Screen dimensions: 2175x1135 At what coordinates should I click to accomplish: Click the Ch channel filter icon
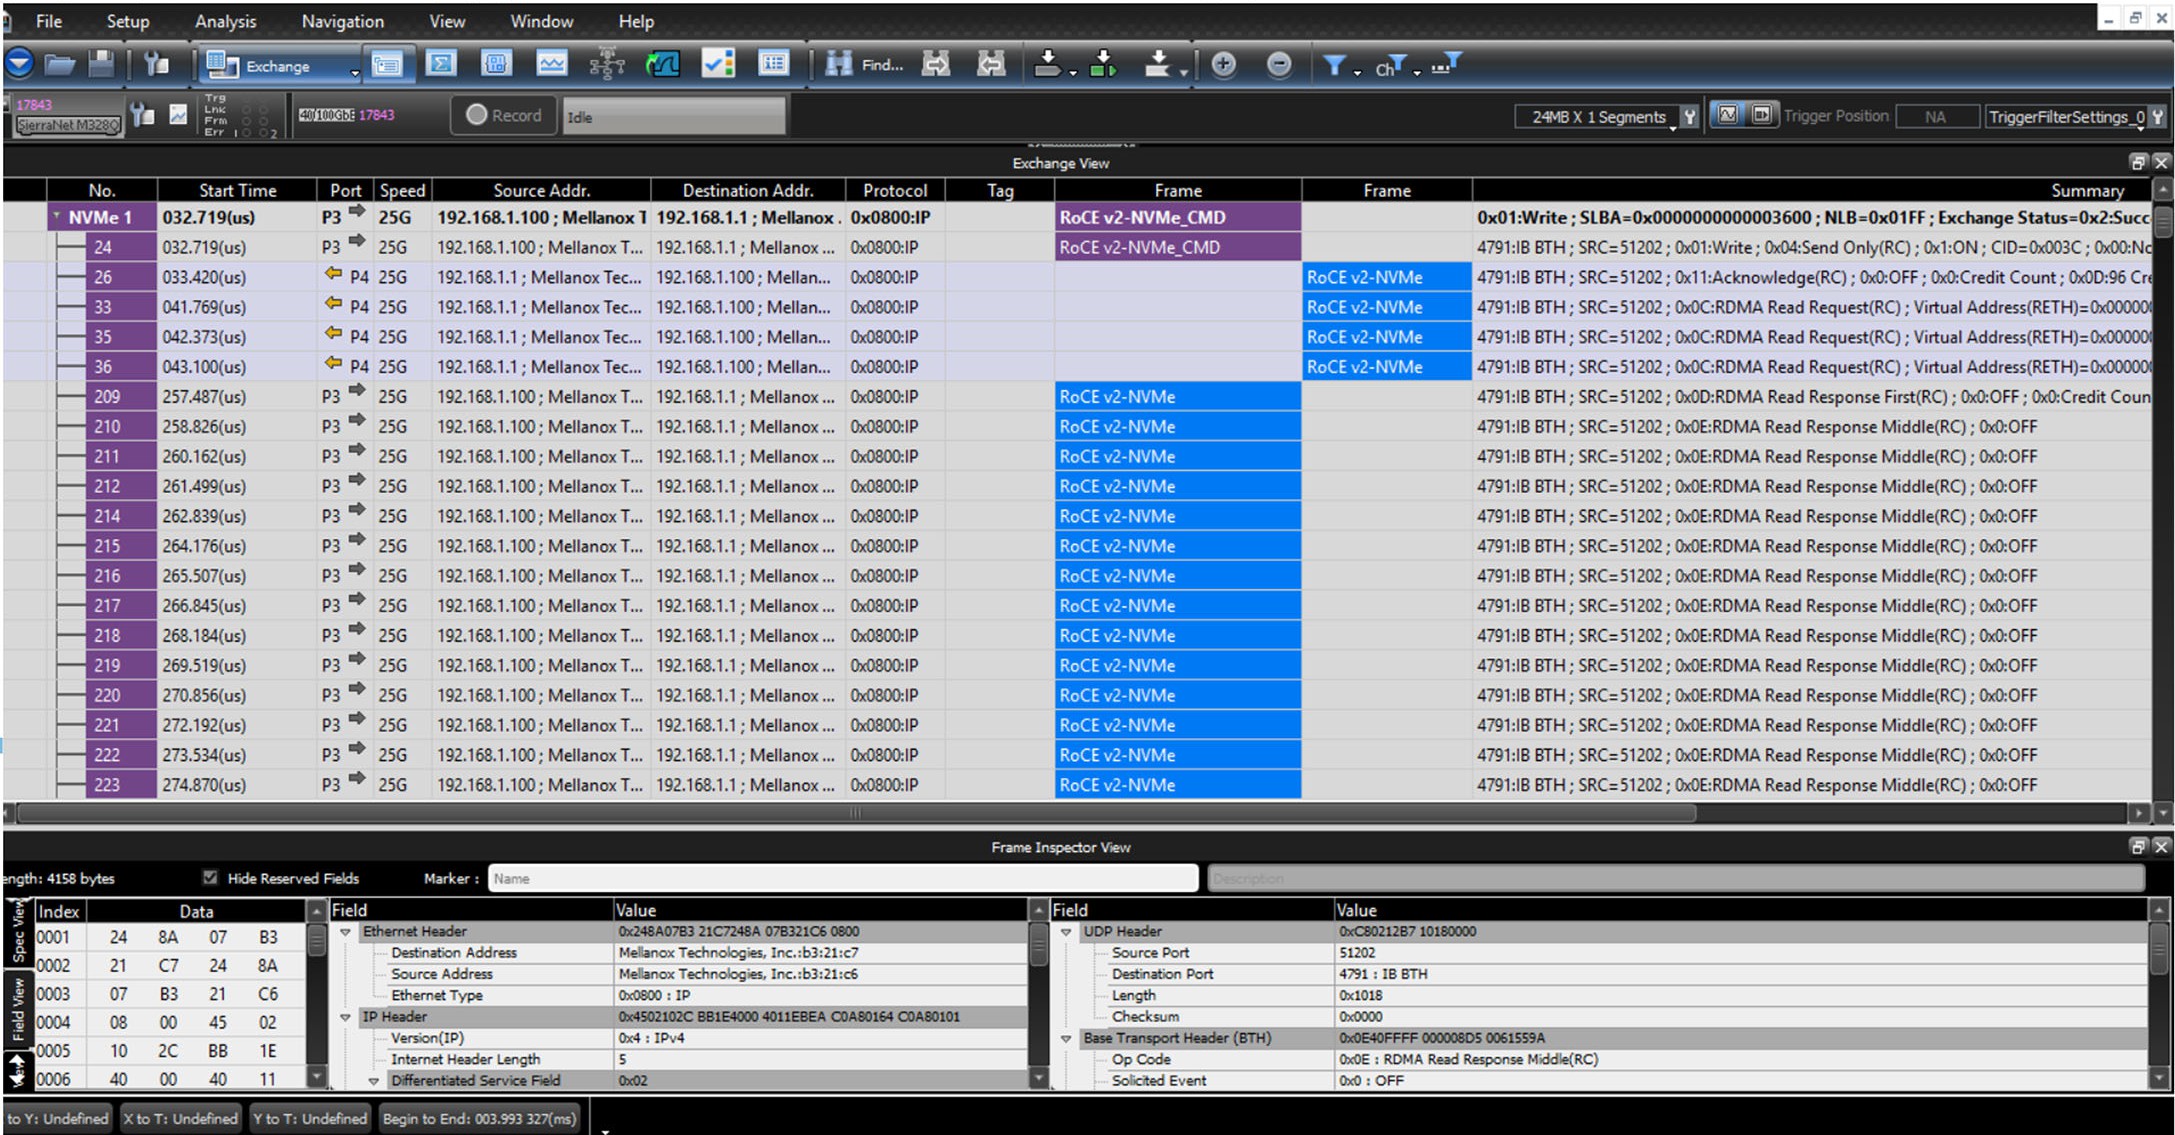click(1391, 67)
